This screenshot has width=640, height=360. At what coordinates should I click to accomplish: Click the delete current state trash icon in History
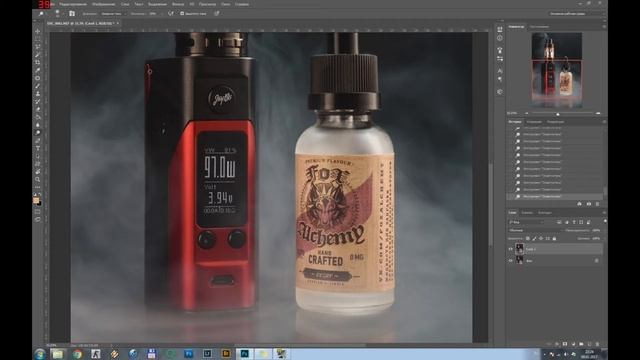598,204
